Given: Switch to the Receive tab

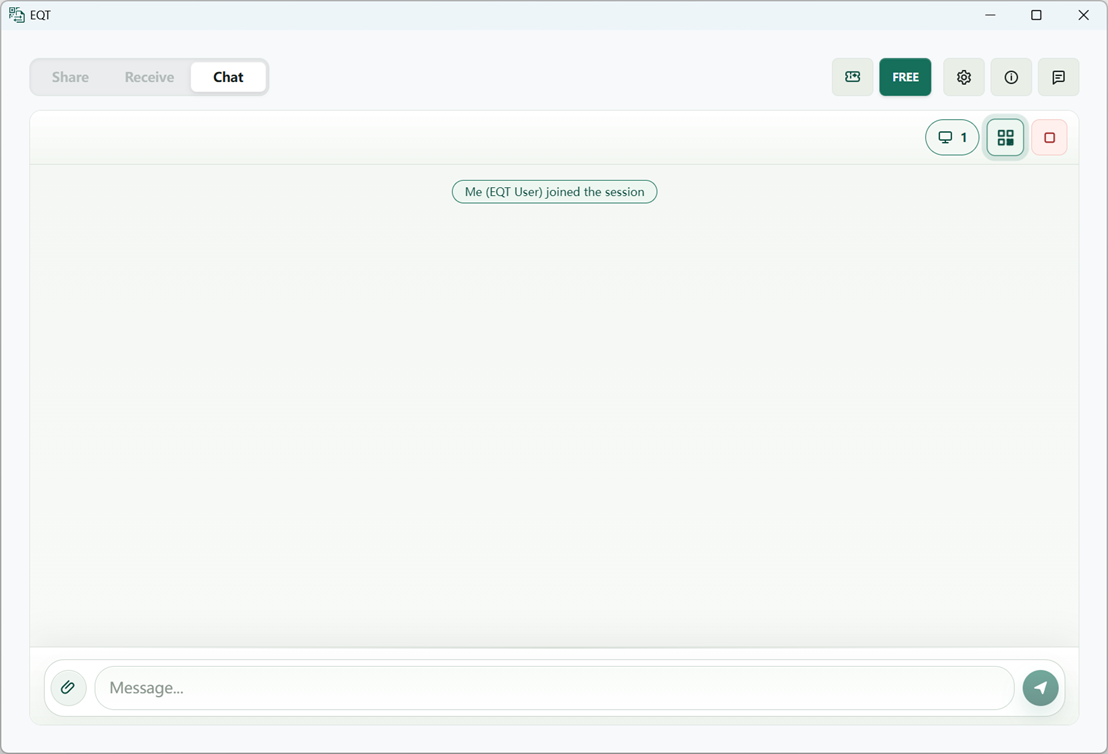Looking at the screenshot, I should [149, 77].
